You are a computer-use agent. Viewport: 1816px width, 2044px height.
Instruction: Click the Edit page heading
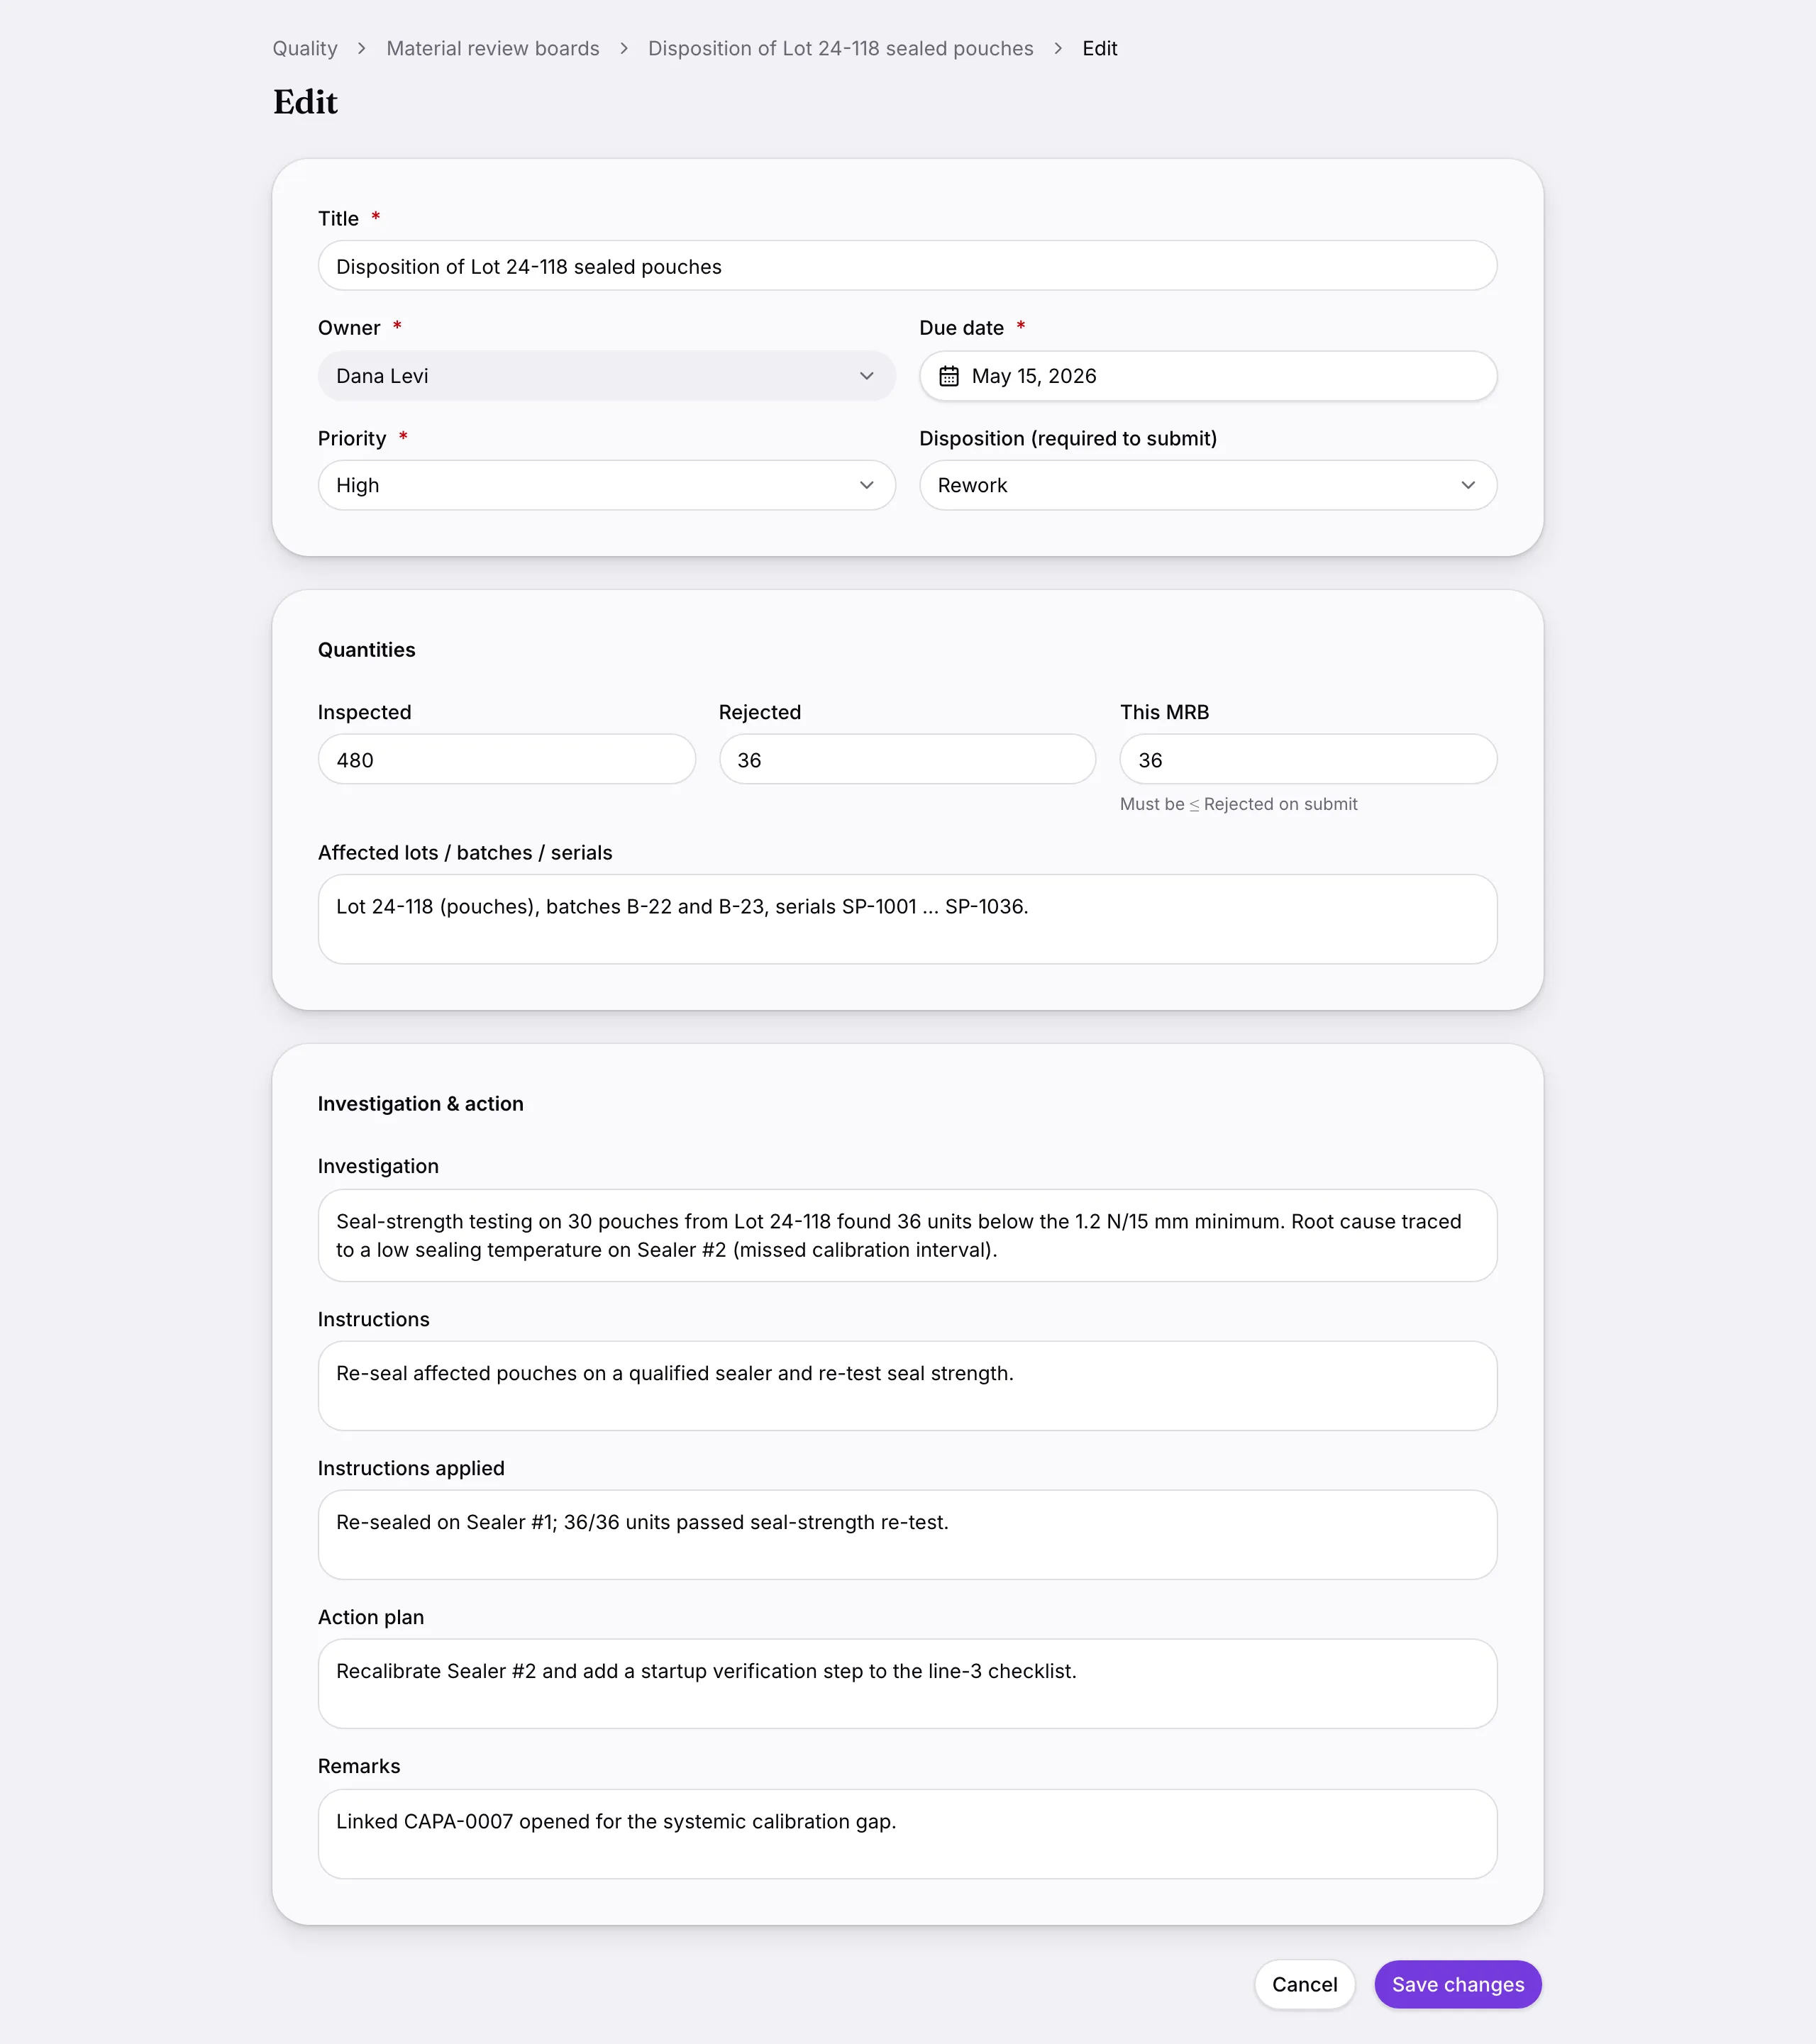pos(305,102)
